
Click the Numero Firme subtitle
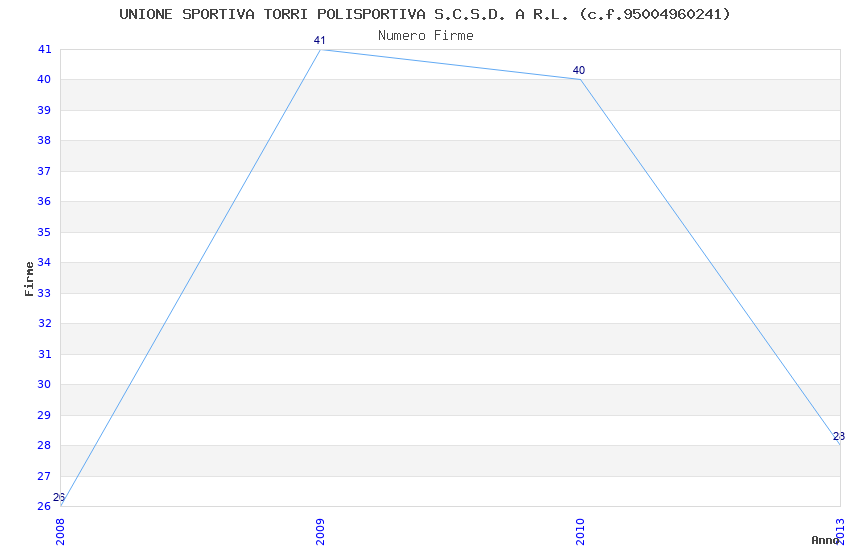426,35
